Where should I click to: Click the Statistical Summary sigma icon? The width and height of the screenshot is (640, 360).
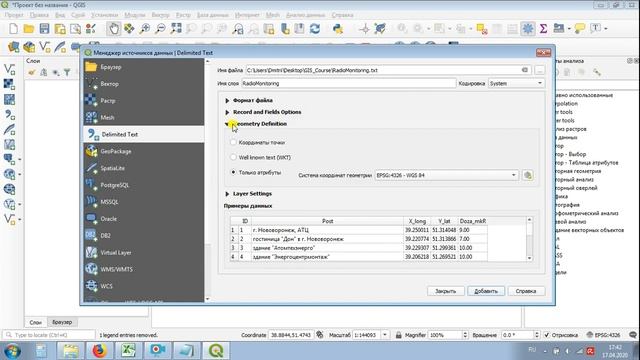tap(543, 29)
